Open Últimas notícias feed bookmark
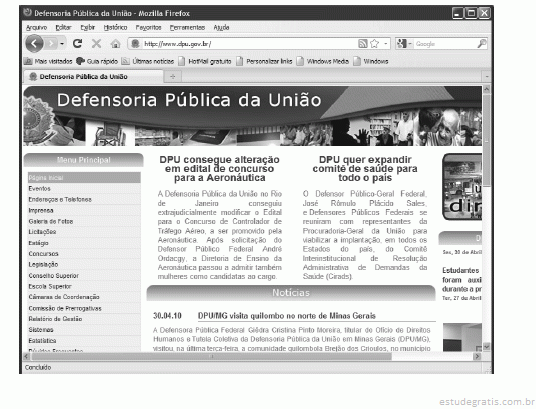Screen dimensions: 536x409 pyautogui.click(x=148, y=61)
